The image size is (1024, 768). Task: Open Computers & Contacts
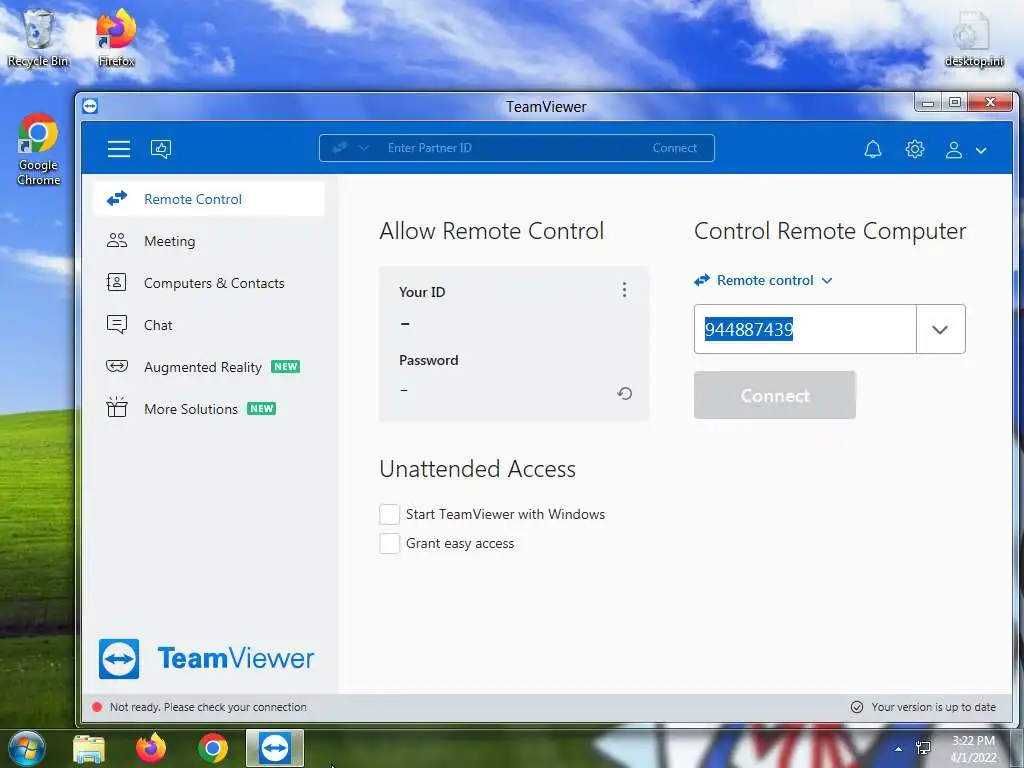[208, 283]
